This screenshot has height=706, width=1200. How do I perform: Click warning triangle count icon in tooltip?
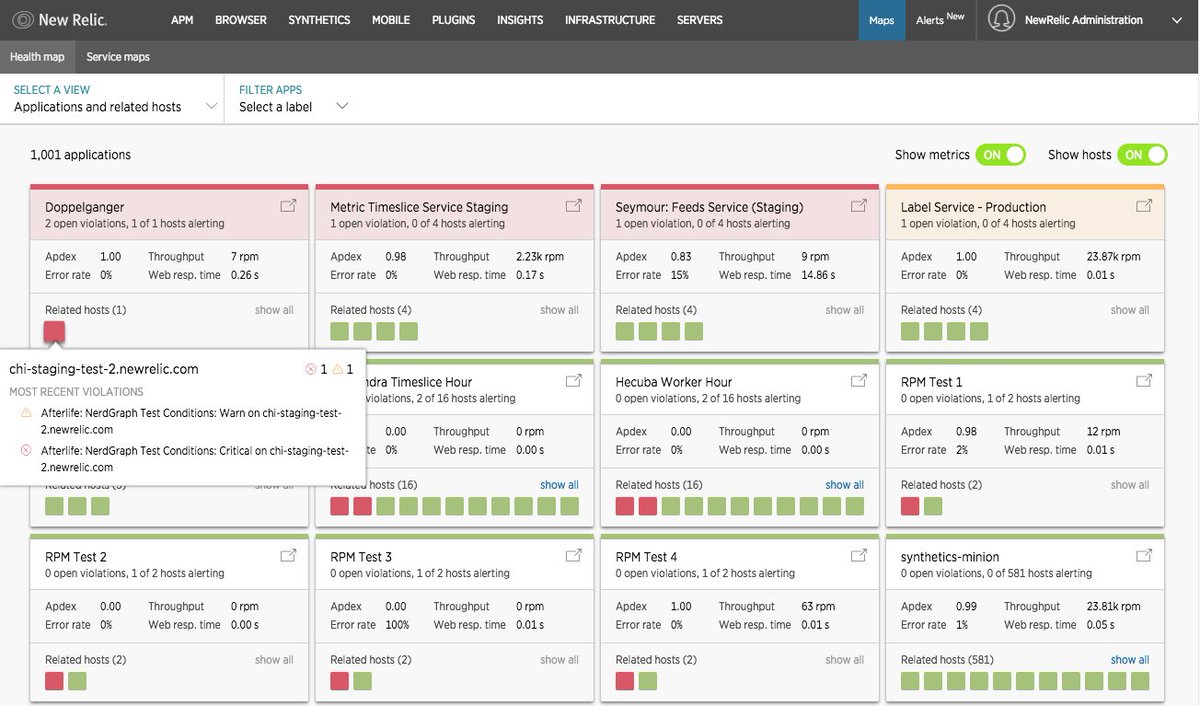point(337,370)
